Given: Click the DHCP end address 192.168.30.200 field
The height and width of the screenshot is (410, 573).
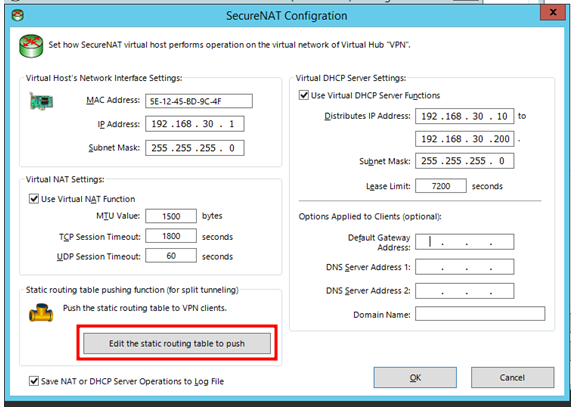Looking at the screenshot, I should (464, 139).
